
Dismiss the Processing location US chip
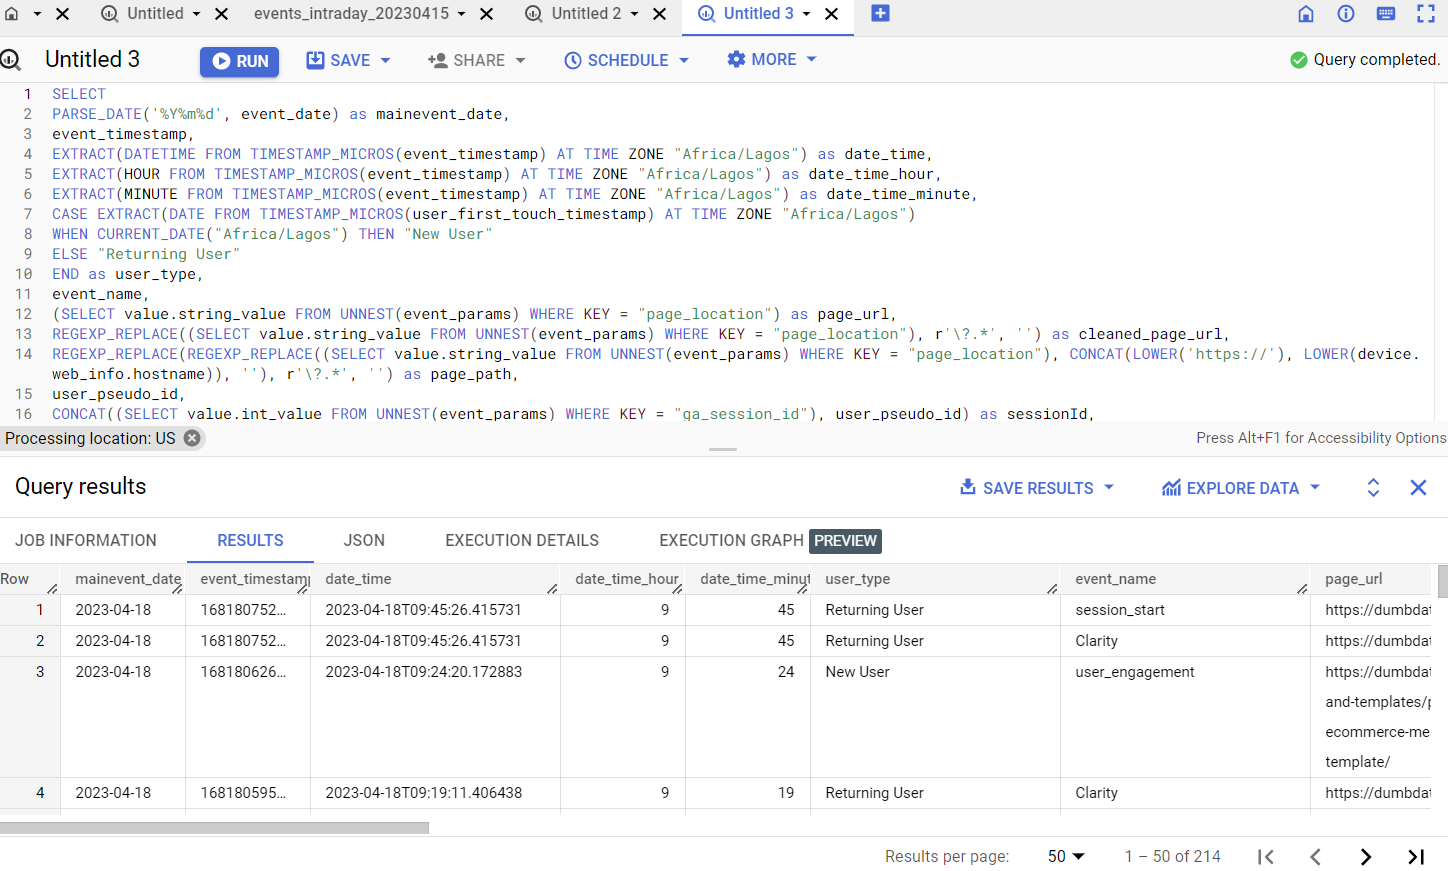pyautogui.click(x=191, y=438)
